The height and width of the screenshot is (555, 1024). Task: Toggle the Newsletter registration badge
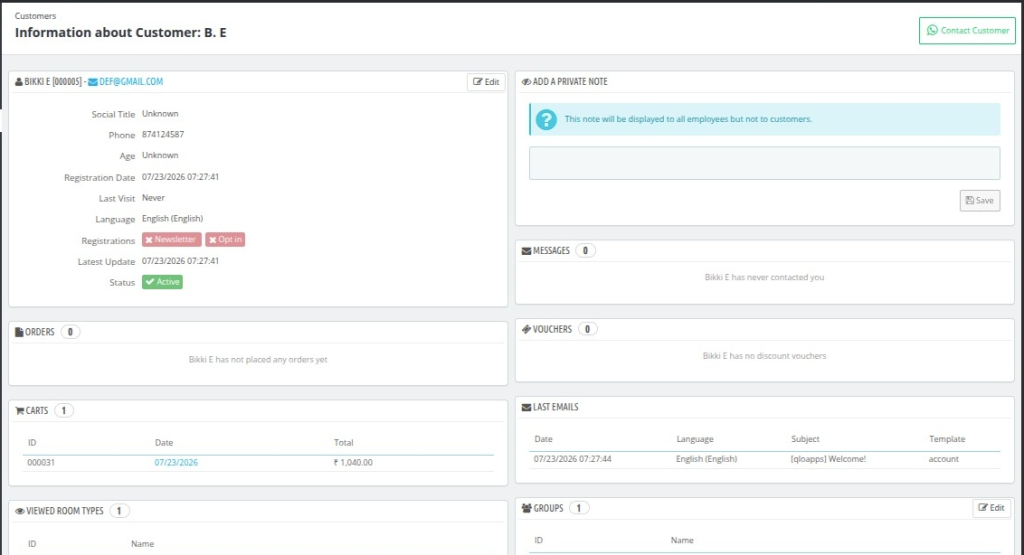(172, 240)
